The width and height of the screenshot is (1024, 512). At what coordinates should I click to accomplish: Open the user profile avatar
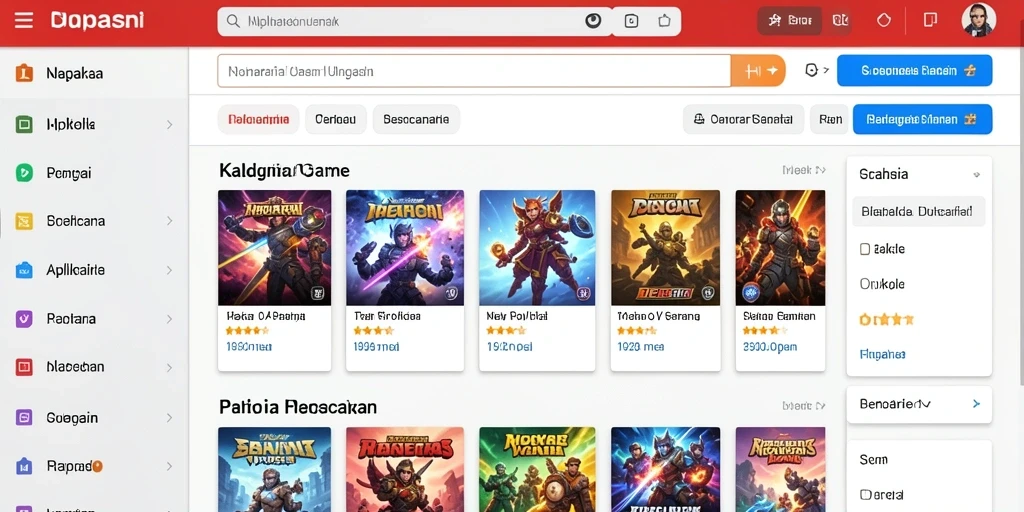click(978, 20)
